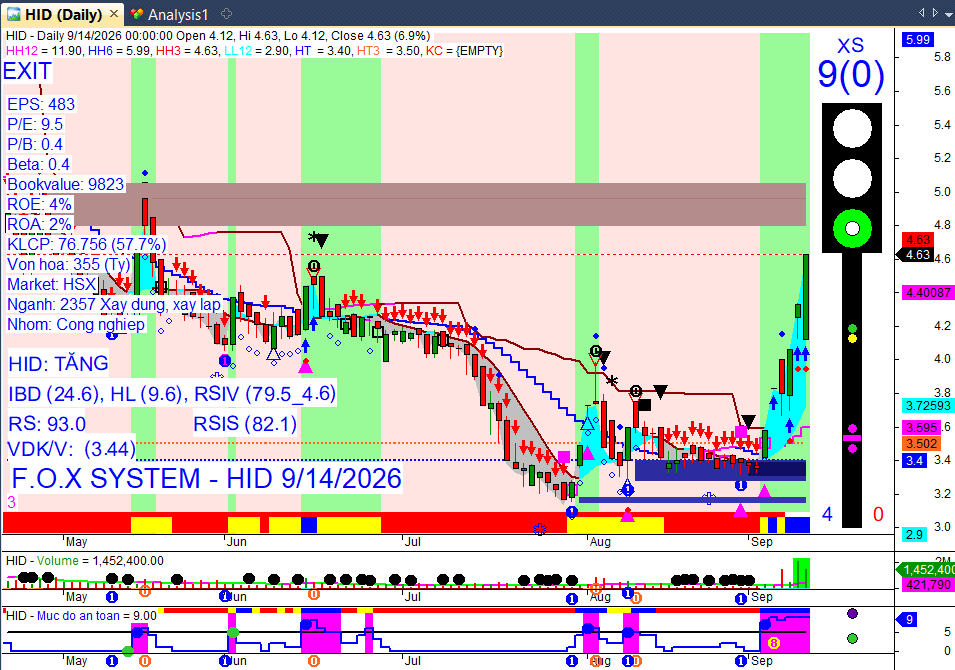Click the 'VDK/V: (3.44)' value
The height and width of the screenshot is (670, 955).
[71, 449]
